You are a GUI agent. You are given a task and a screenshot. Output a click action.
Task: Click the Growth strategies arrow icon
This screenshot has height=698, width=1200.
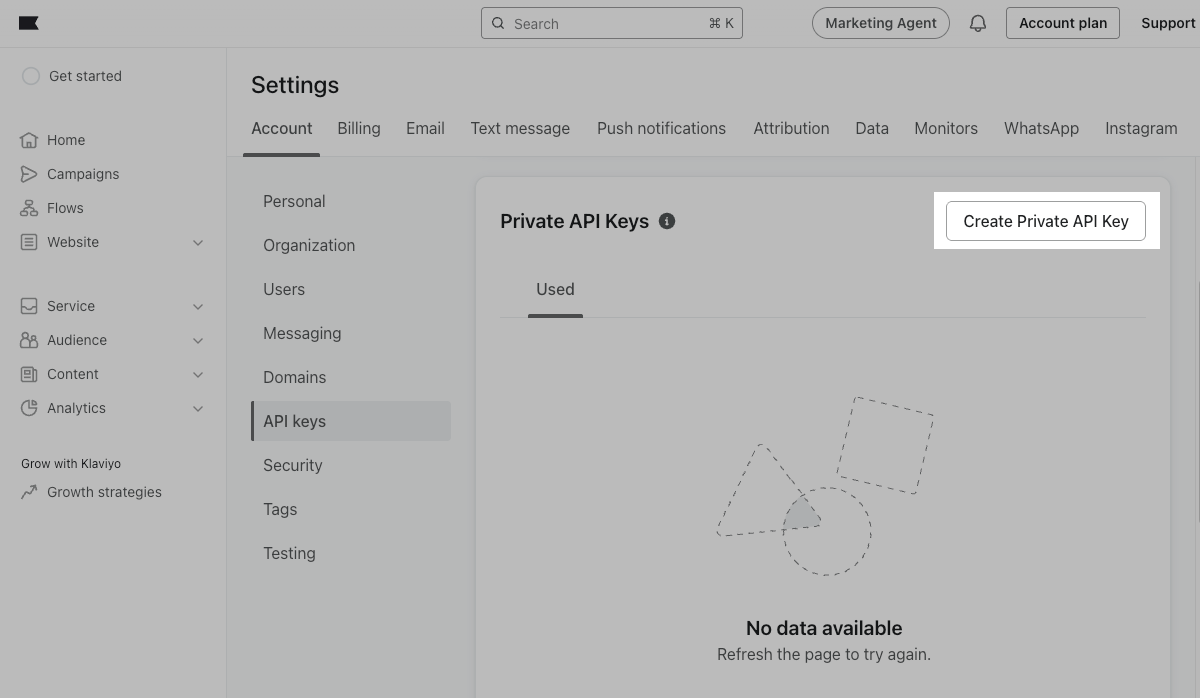click(x=29, y=492)
